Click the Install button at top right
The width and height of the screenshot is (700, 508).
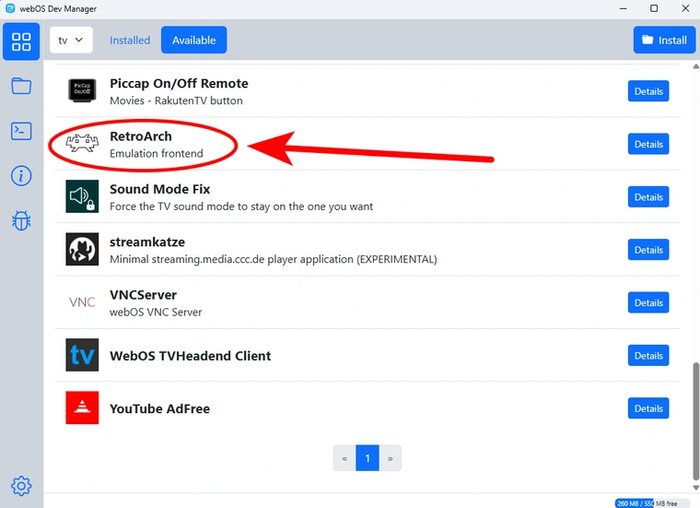tap(663, 40)
